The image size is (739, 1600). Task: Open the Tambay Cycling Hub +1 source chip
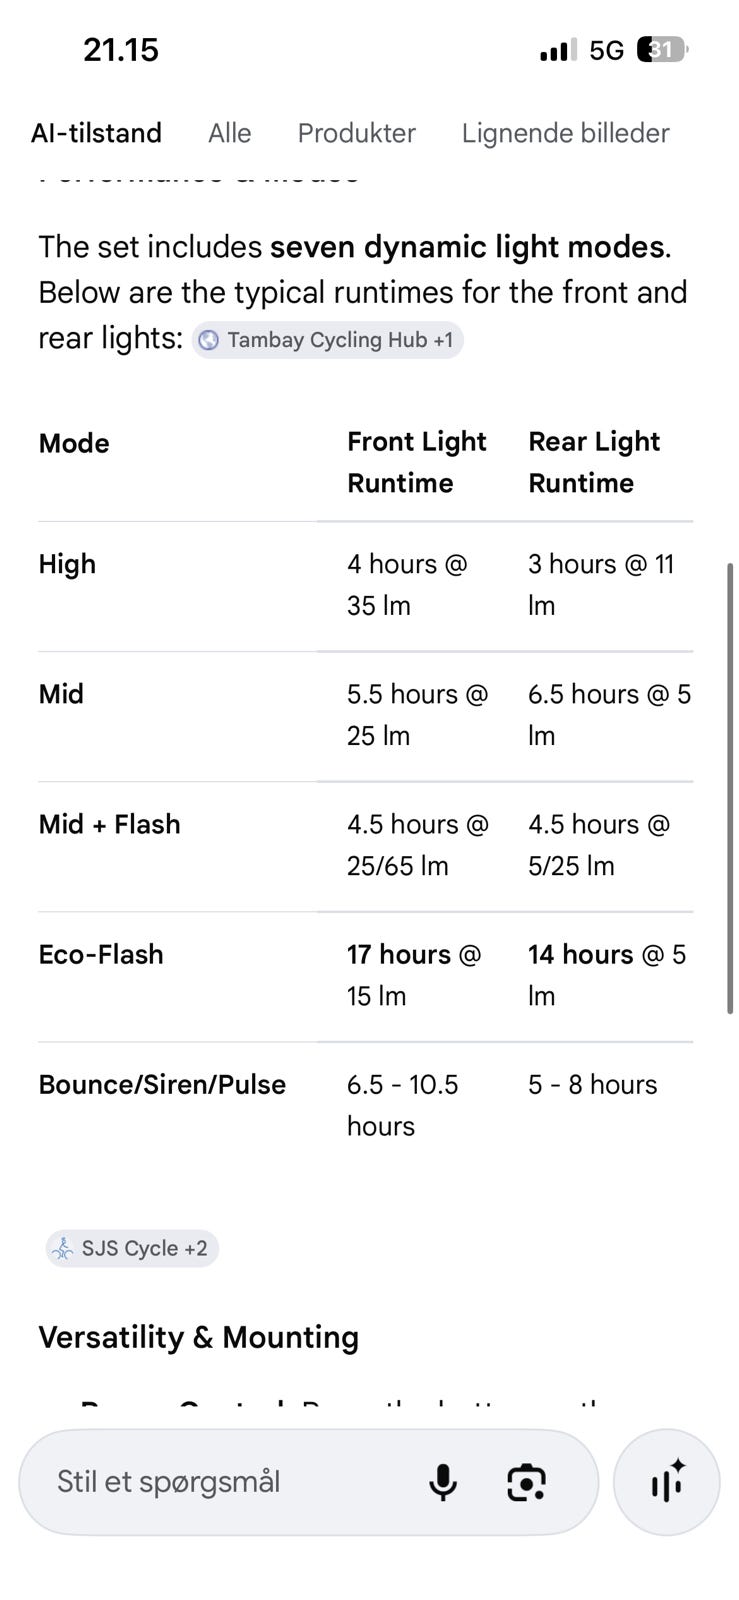tap(328, 340)
